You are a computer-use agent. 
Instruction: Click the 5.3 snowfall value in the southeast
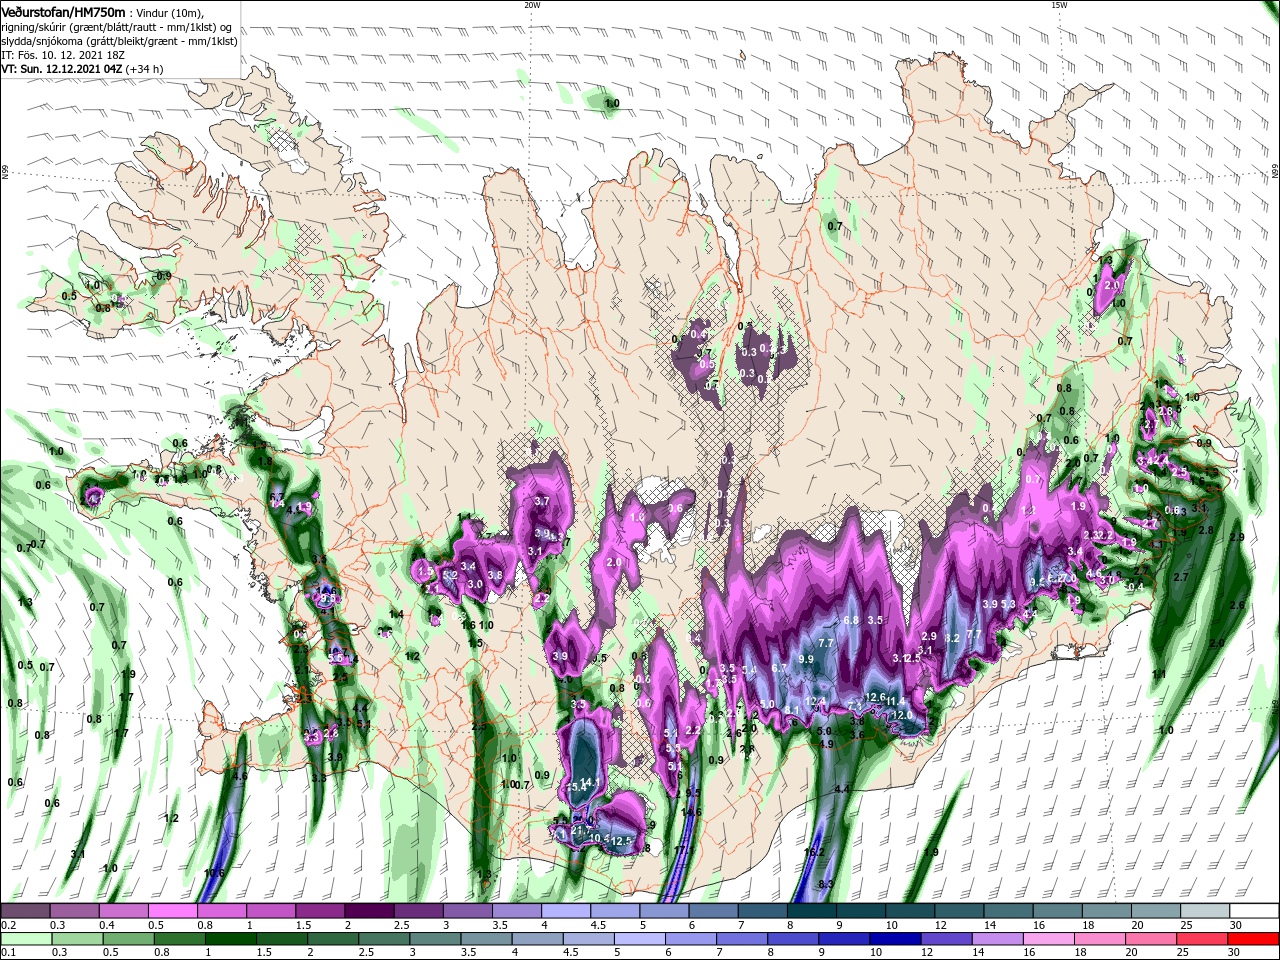click(x=1007, y=604)
